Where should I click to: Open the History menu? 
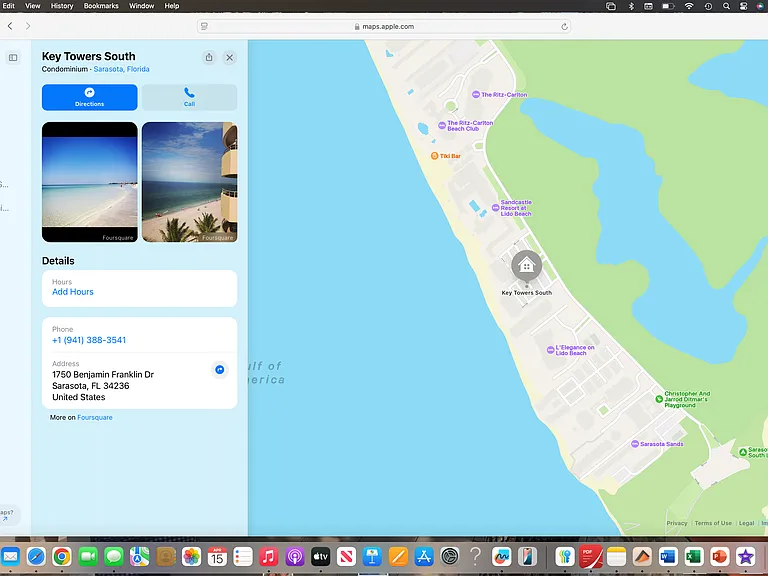click(62, 6)
